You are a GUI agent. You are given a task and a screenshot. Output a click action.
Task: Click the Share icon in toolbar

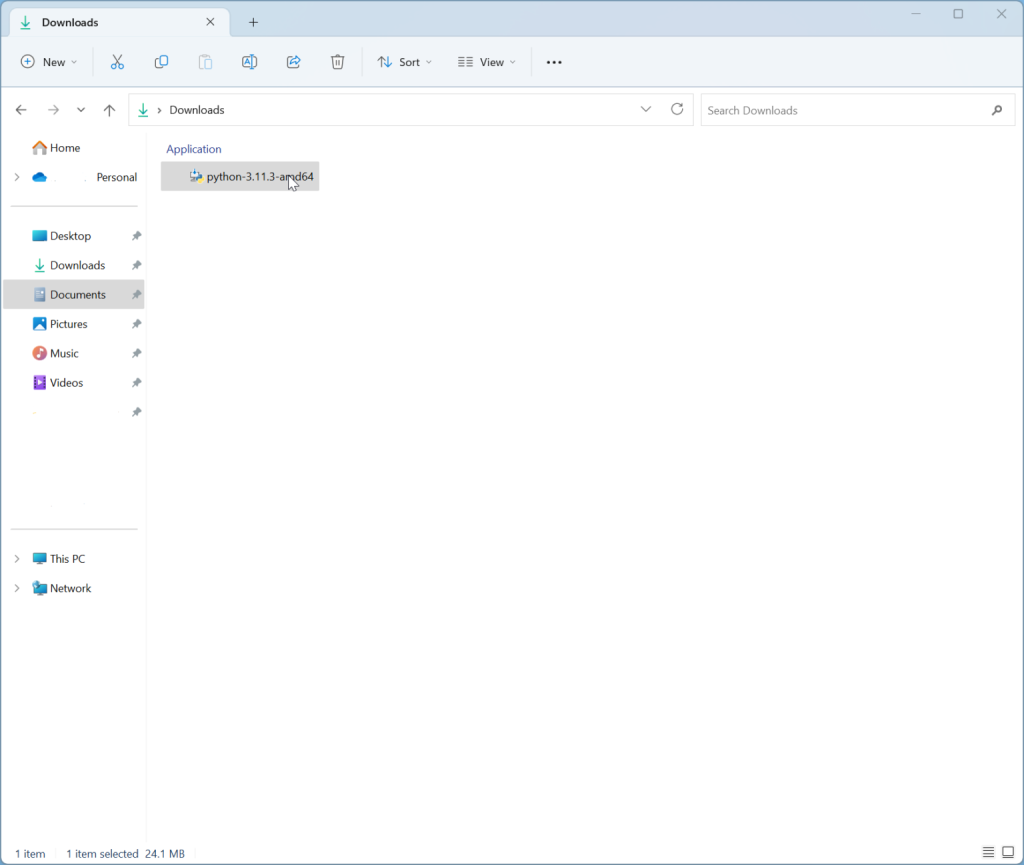pos(293,62)
